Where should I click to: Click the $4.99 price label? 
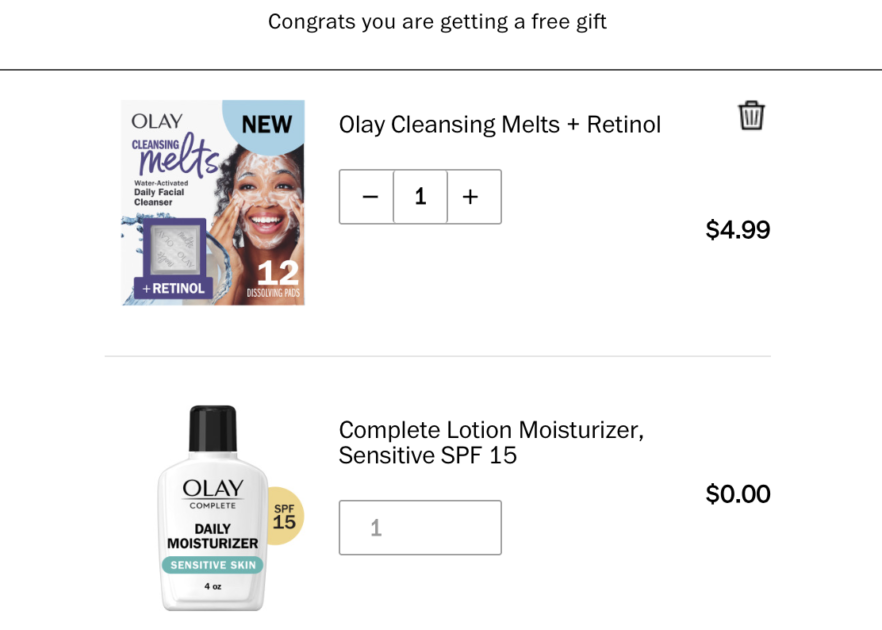737,229
